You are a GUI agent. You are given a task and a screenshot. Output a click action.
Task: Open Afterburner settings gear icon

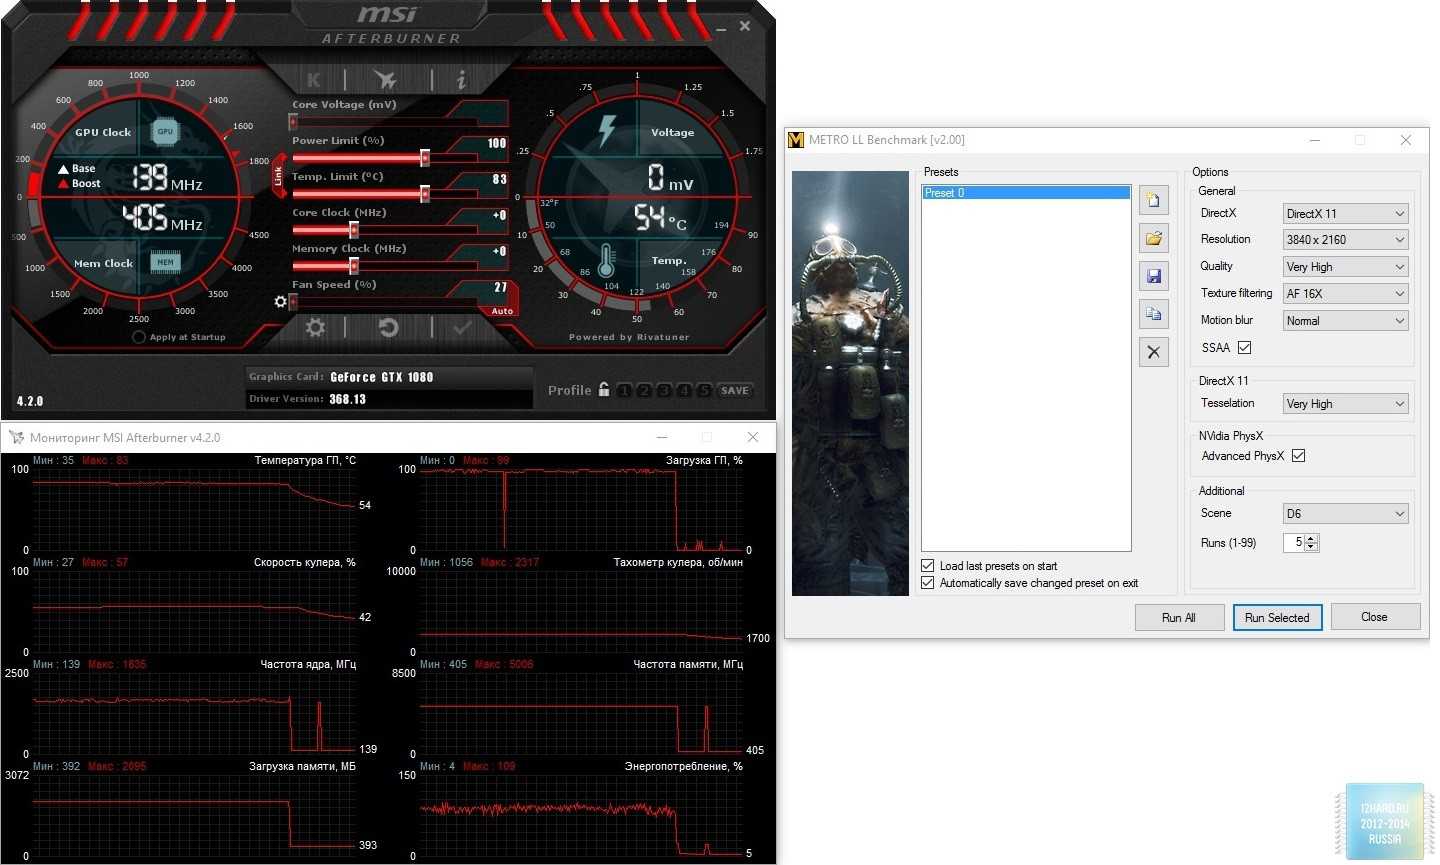pyautogui.click(x=315, y=328)
